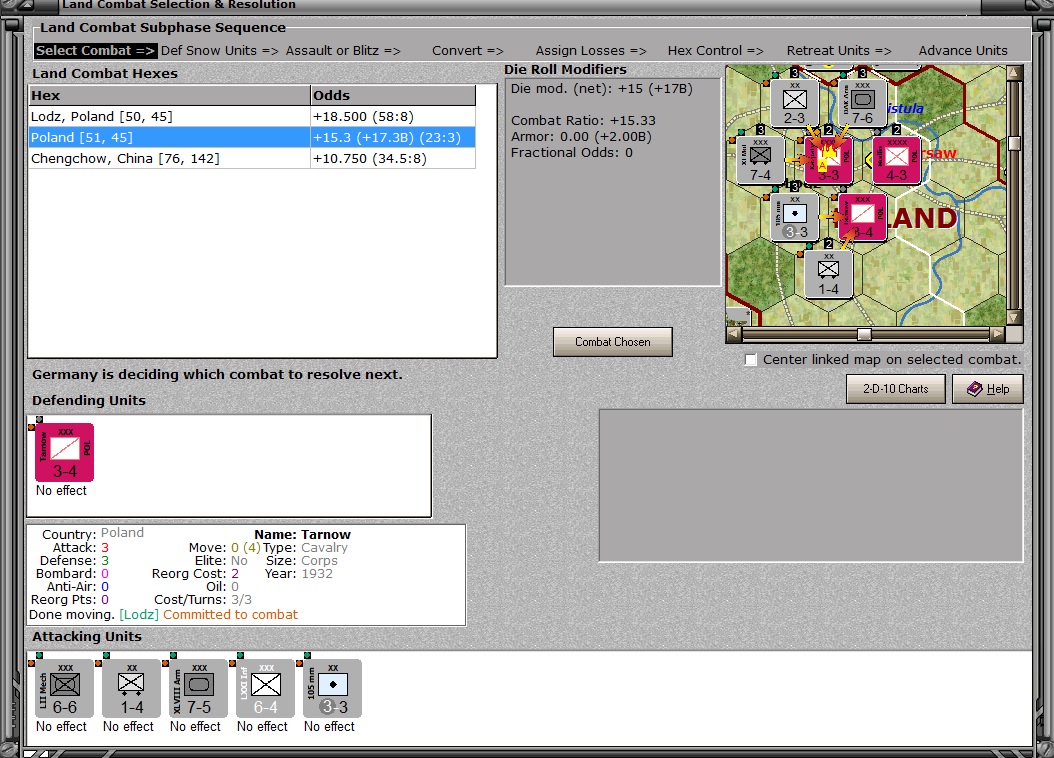Click the Die mod. (net): +15 (+17B) text
The width and height of the screenshot is (1054, 758).
601,89
